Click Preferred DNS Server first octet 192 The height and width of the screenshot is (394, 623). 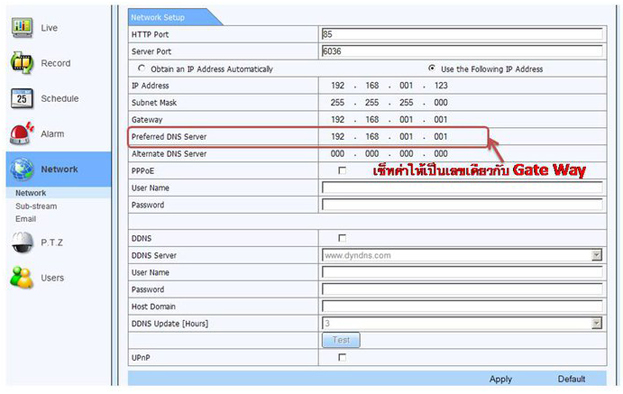tap(338, 137)
